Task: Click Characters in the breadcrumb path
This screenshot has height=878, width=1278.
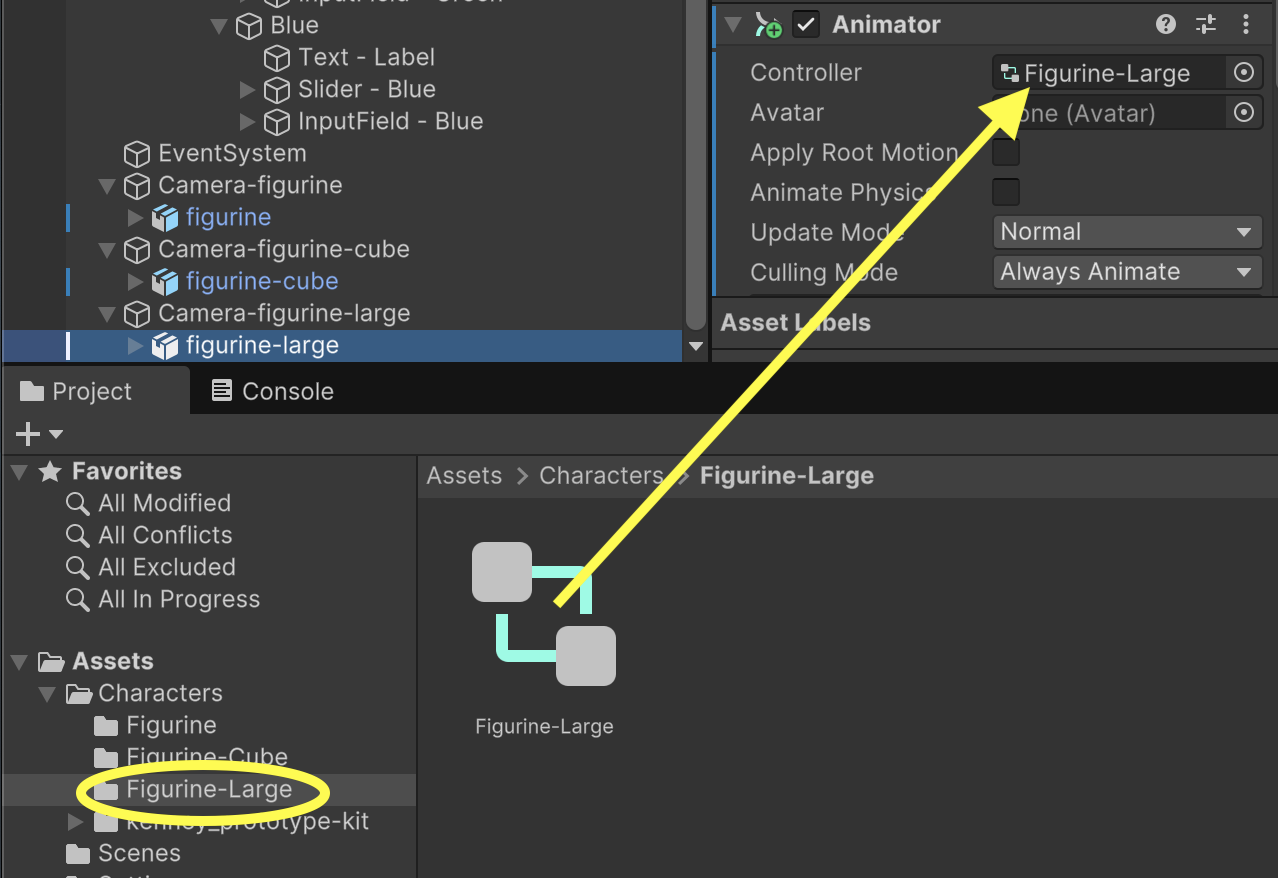Action: click(601, 475)
